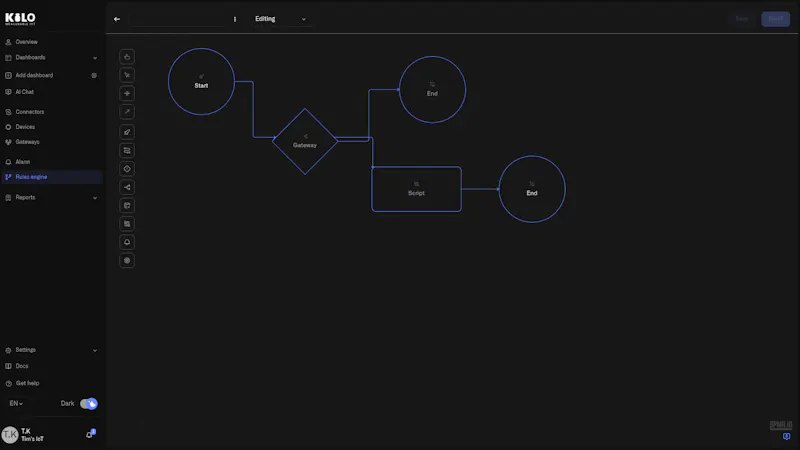Open the rule name options menu
Screen dimensions: 800x450
pos(235,19)
